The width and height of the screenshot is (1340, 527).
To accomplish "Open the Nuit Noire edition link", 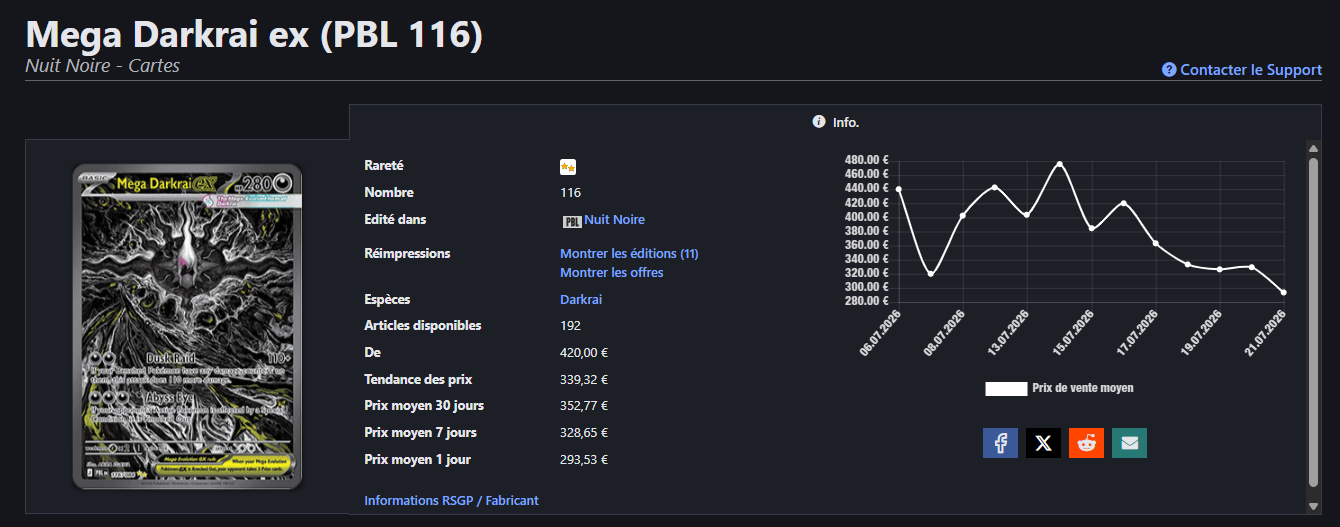I will [x=614, y=220].
